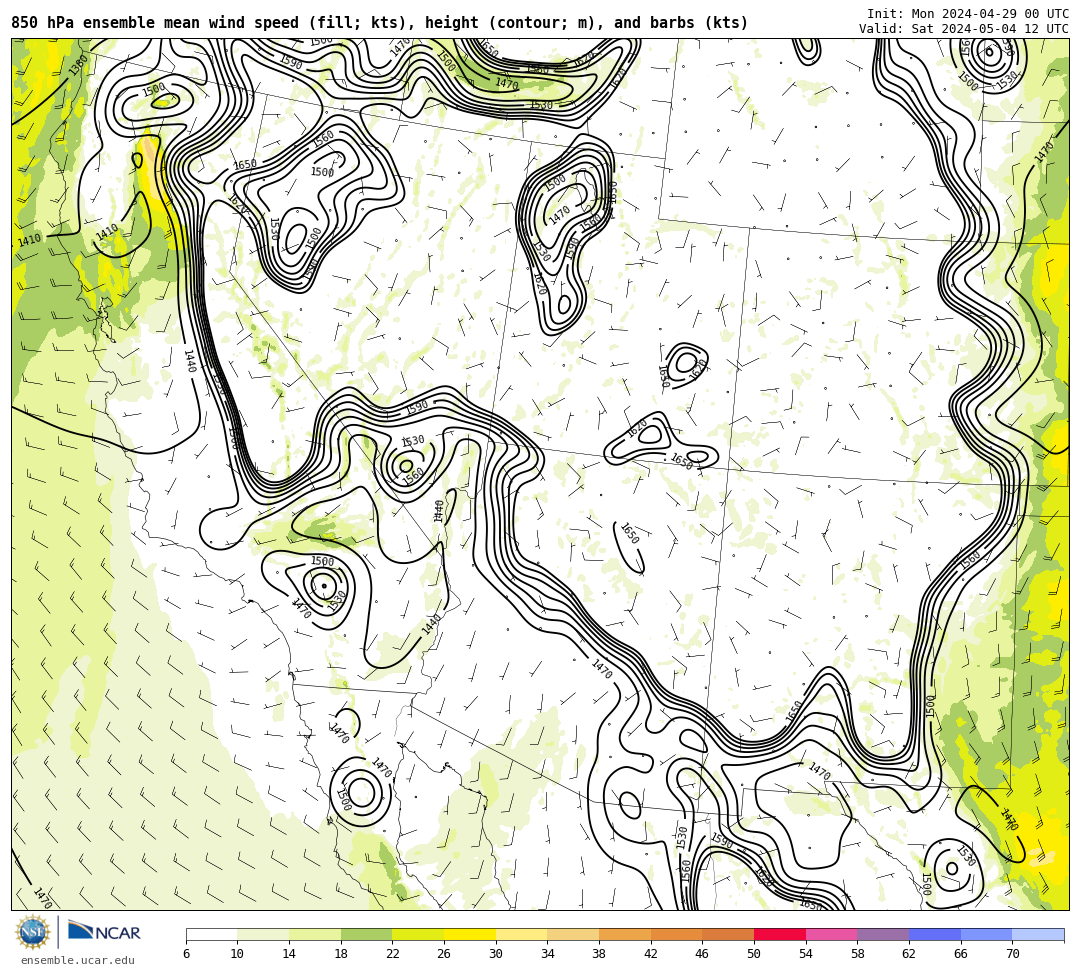Click the Valid: Sat 2024-05-04 12 UTC text

(964, 29)
